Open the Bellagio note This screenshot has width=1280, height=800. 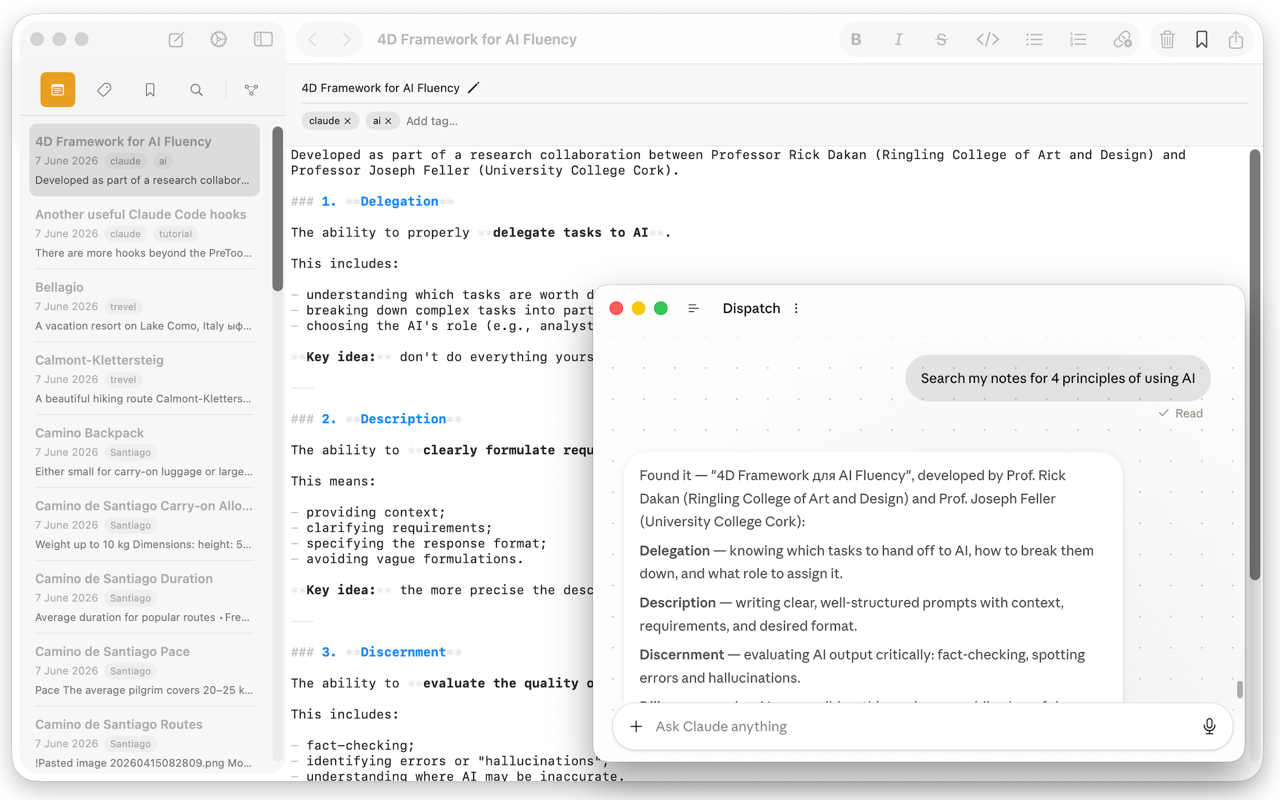tap(144, 306)
